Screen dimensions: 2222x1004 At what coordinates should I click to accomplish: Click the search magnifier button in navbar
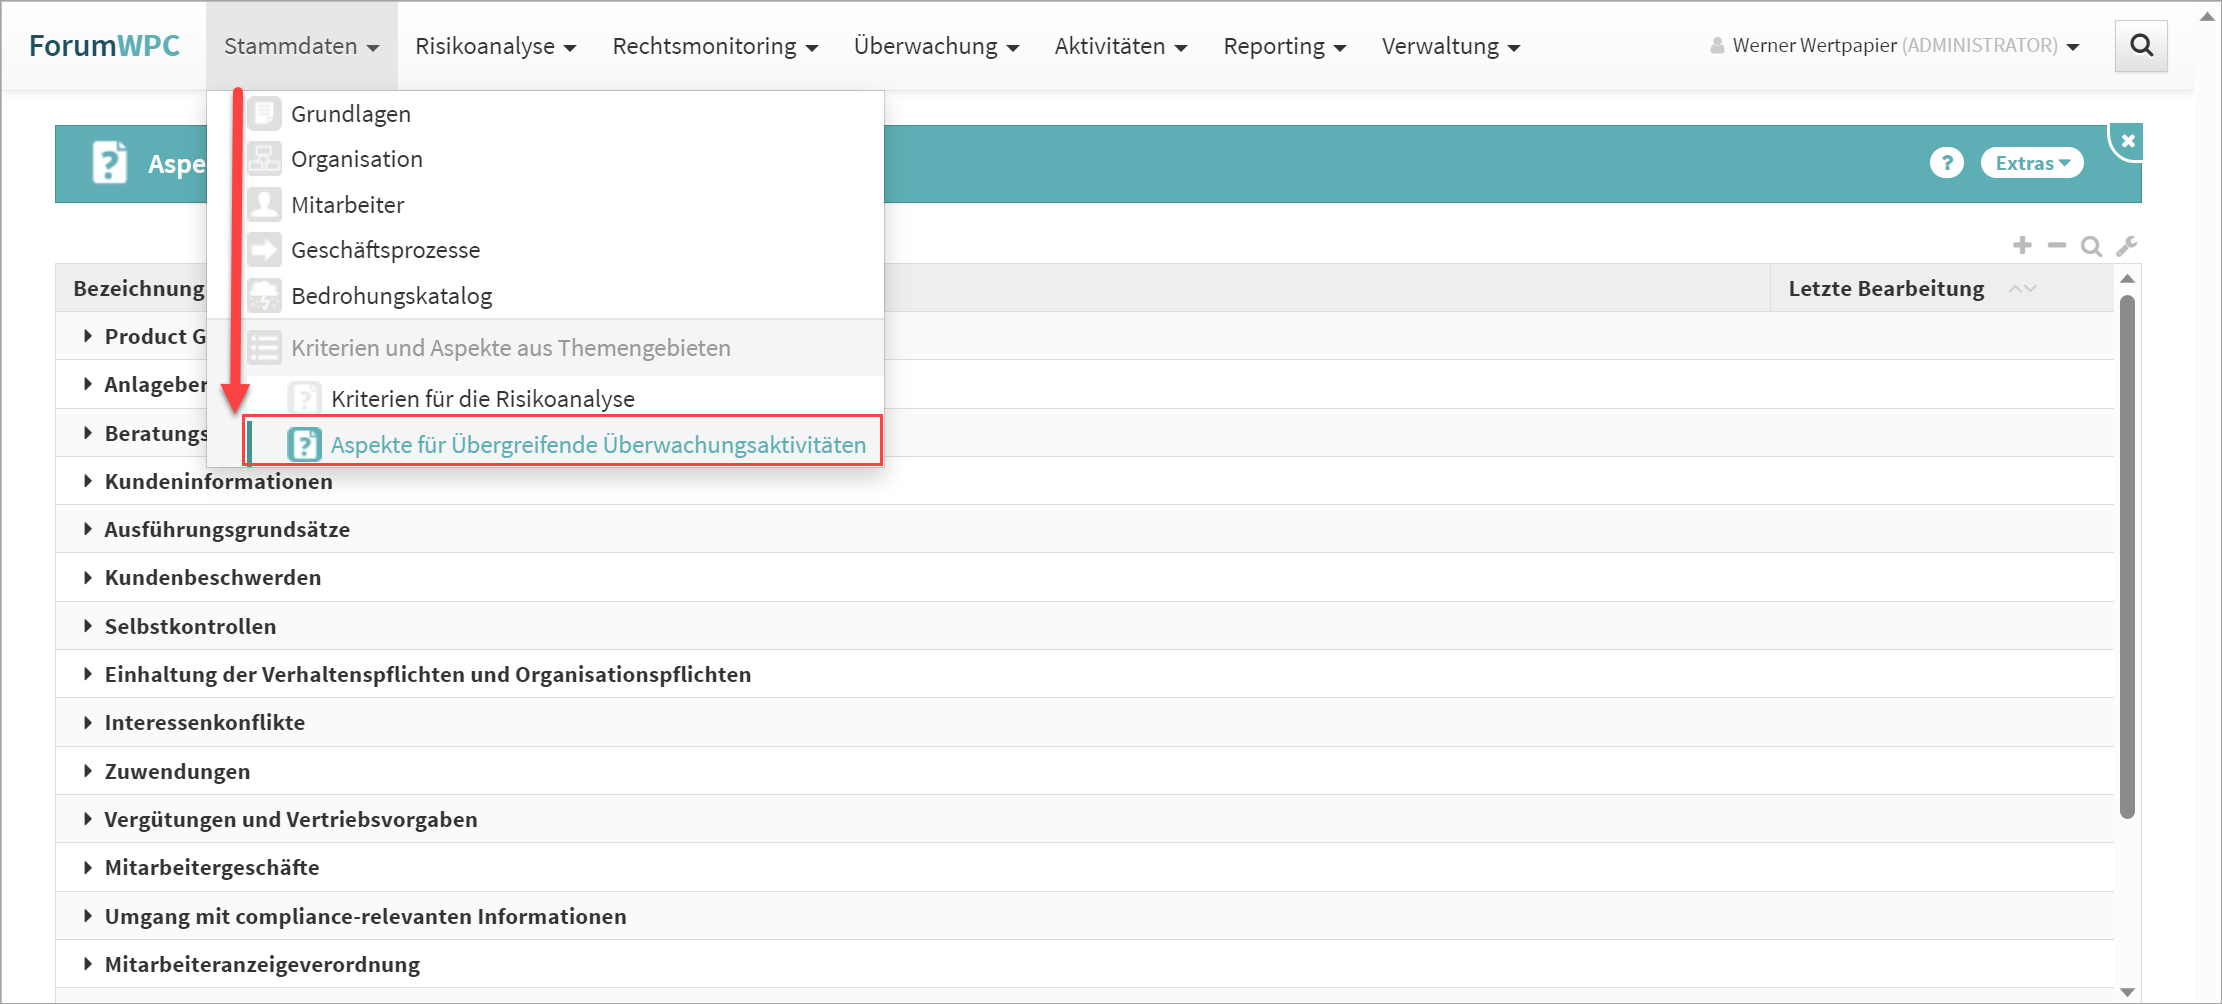pos(2140,46)
